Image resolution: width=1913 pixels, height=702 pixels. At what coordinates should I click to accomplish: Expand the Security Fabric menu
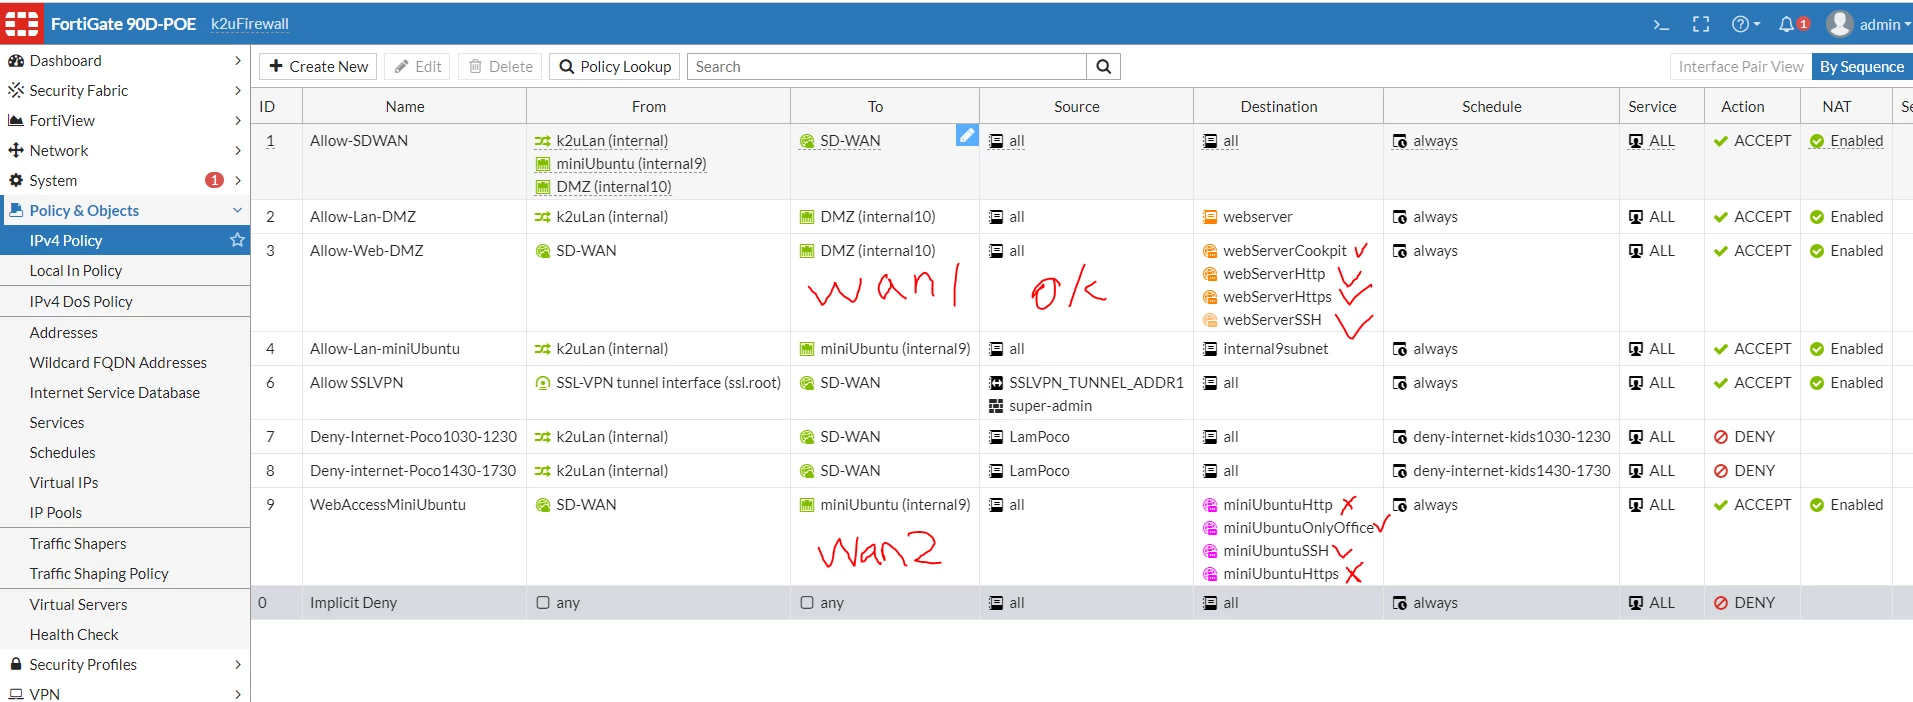point(237,91)
